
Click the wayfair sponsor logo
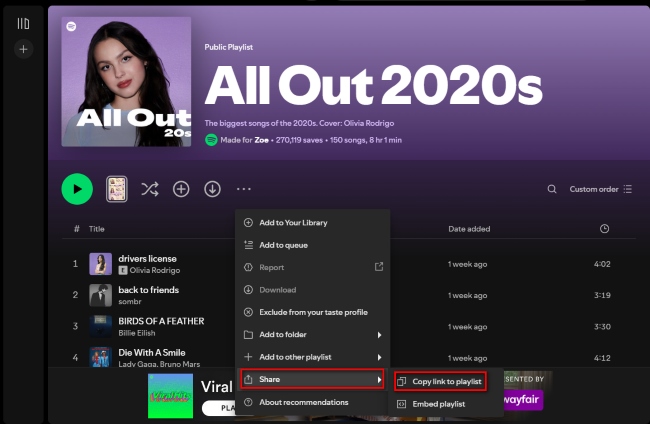click(523, 400)
